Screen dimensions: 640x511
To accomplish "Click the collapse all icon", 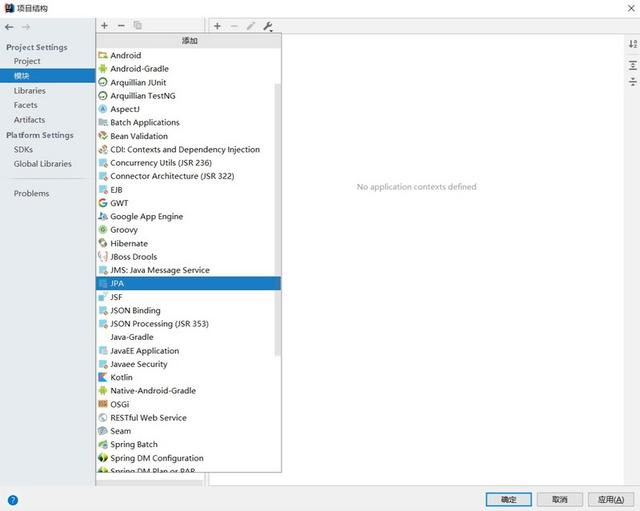I will click(632, 81).
